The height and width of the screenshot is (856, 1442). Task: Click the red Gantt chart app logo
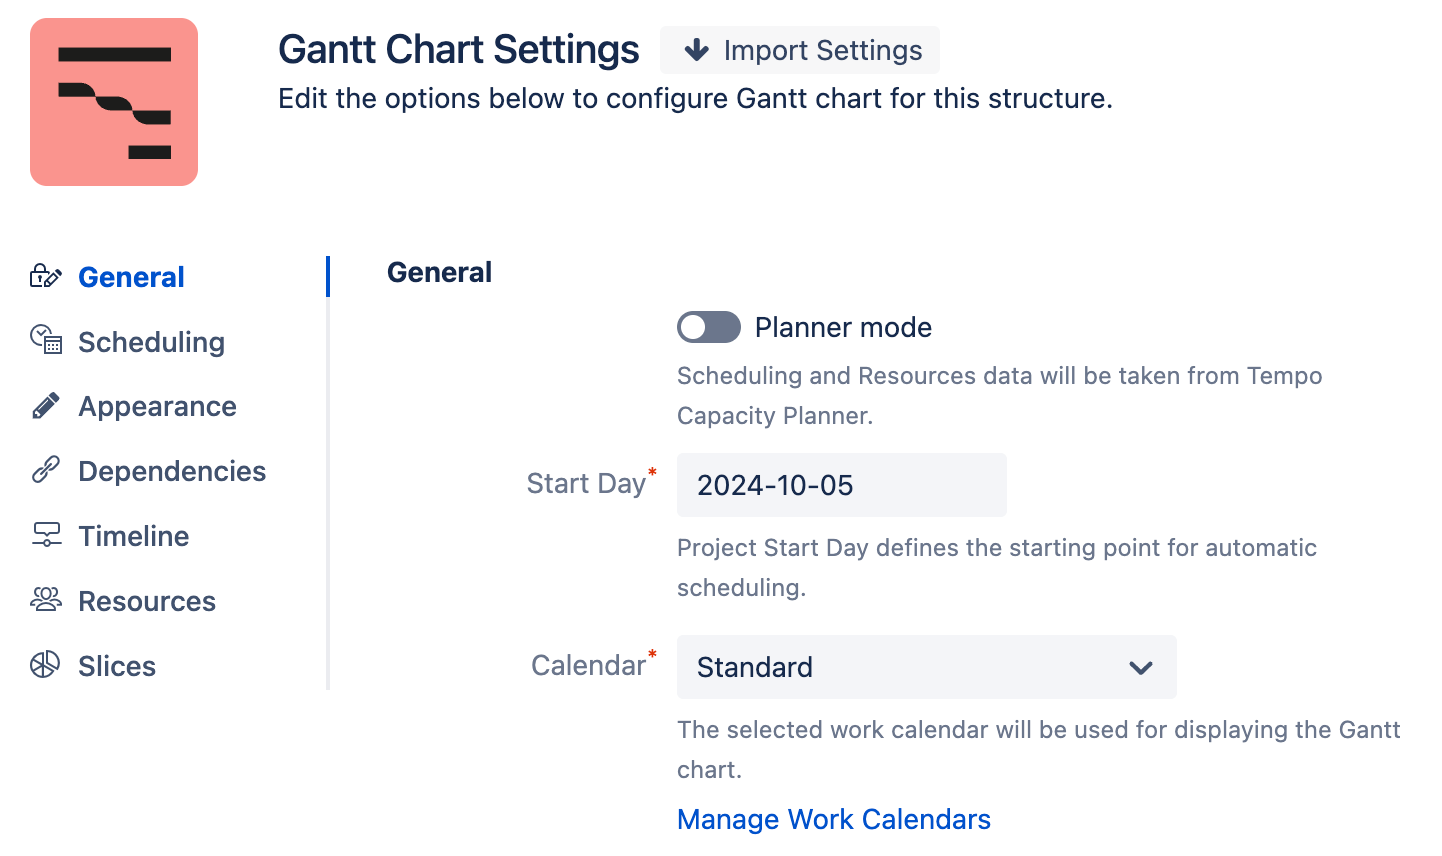[x=113, y=101]
